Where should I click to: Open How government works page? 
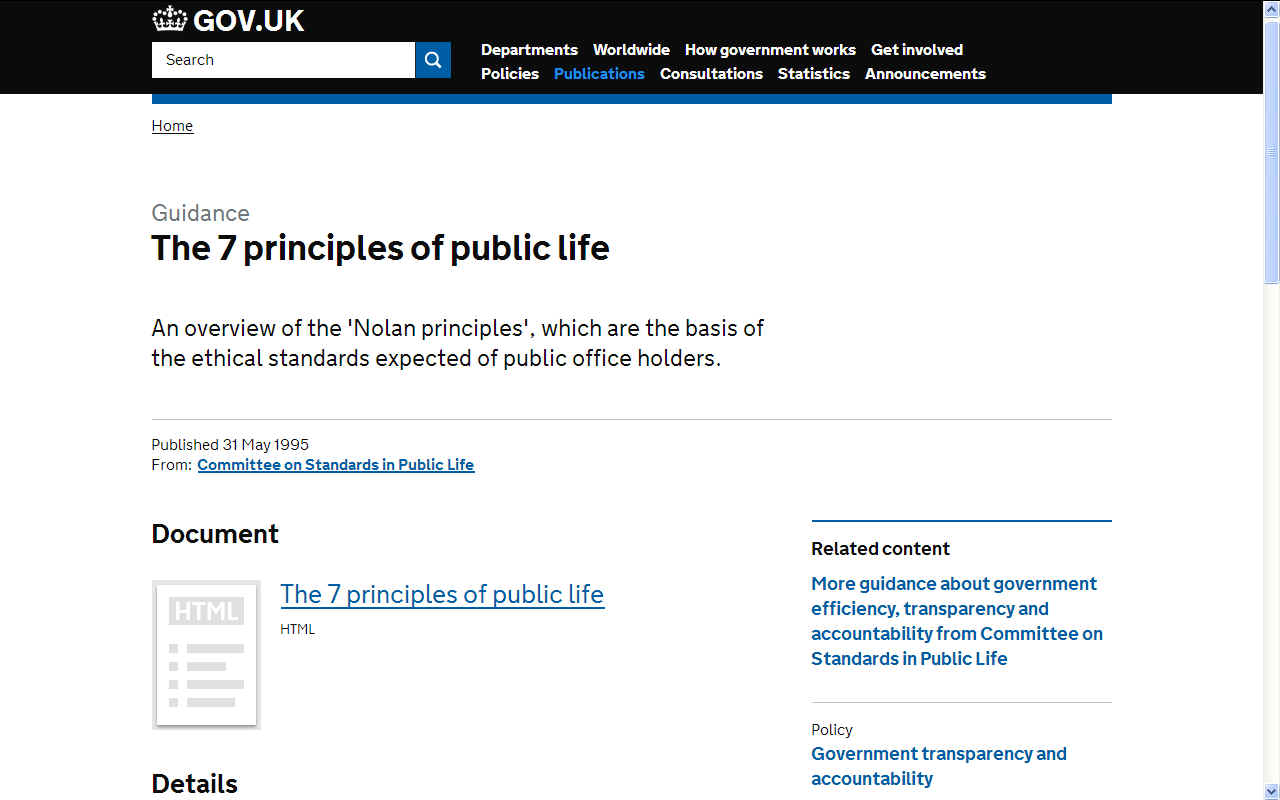[x=770, y=50]
